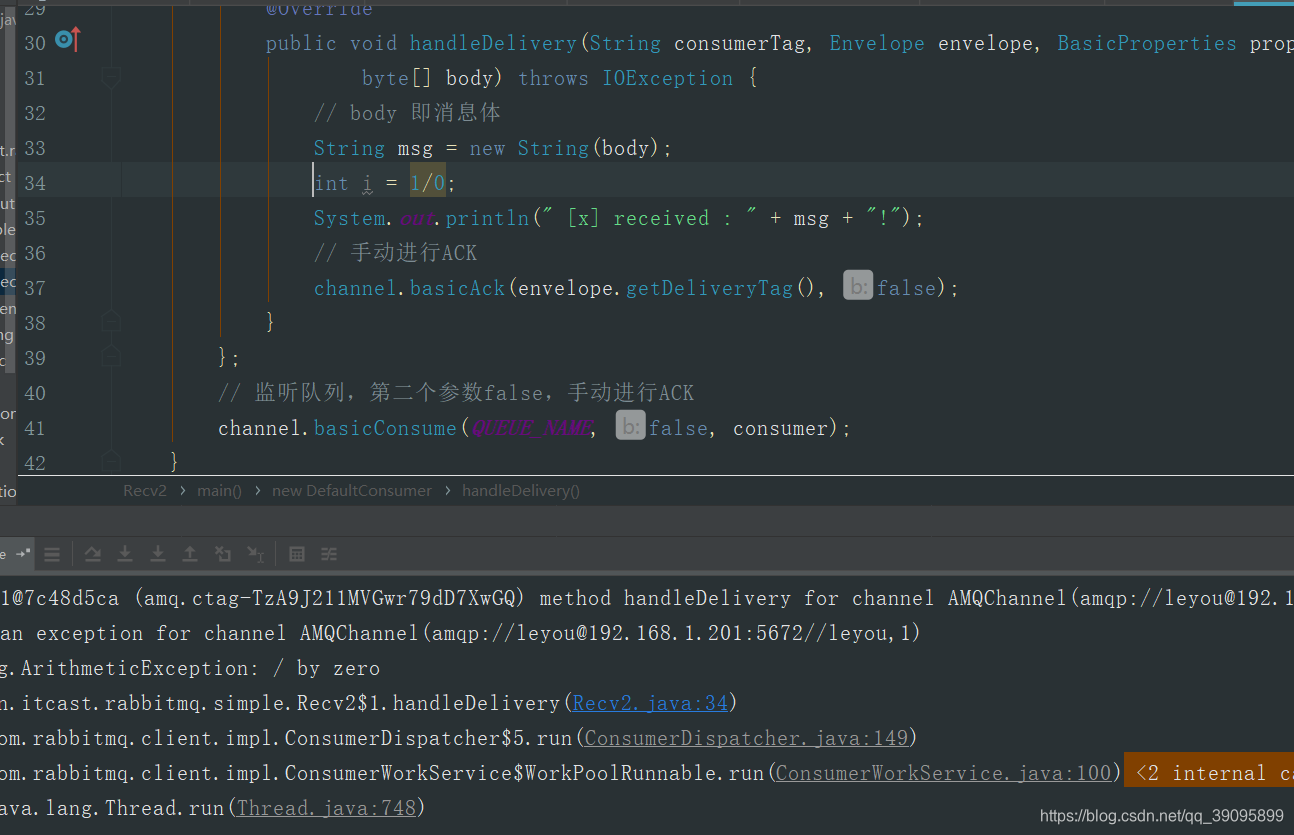1294x835 pixels.
Task: Collapse the code fold marker at line 38
Action: [x=111, y=322]
